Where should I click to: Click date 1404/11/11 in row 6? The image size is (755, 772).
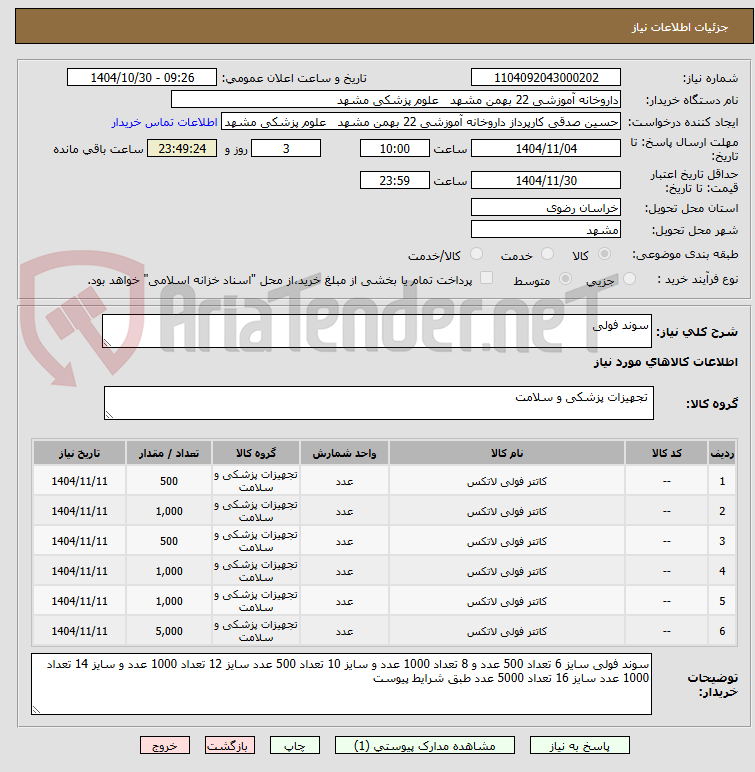(x=79, y=631)
